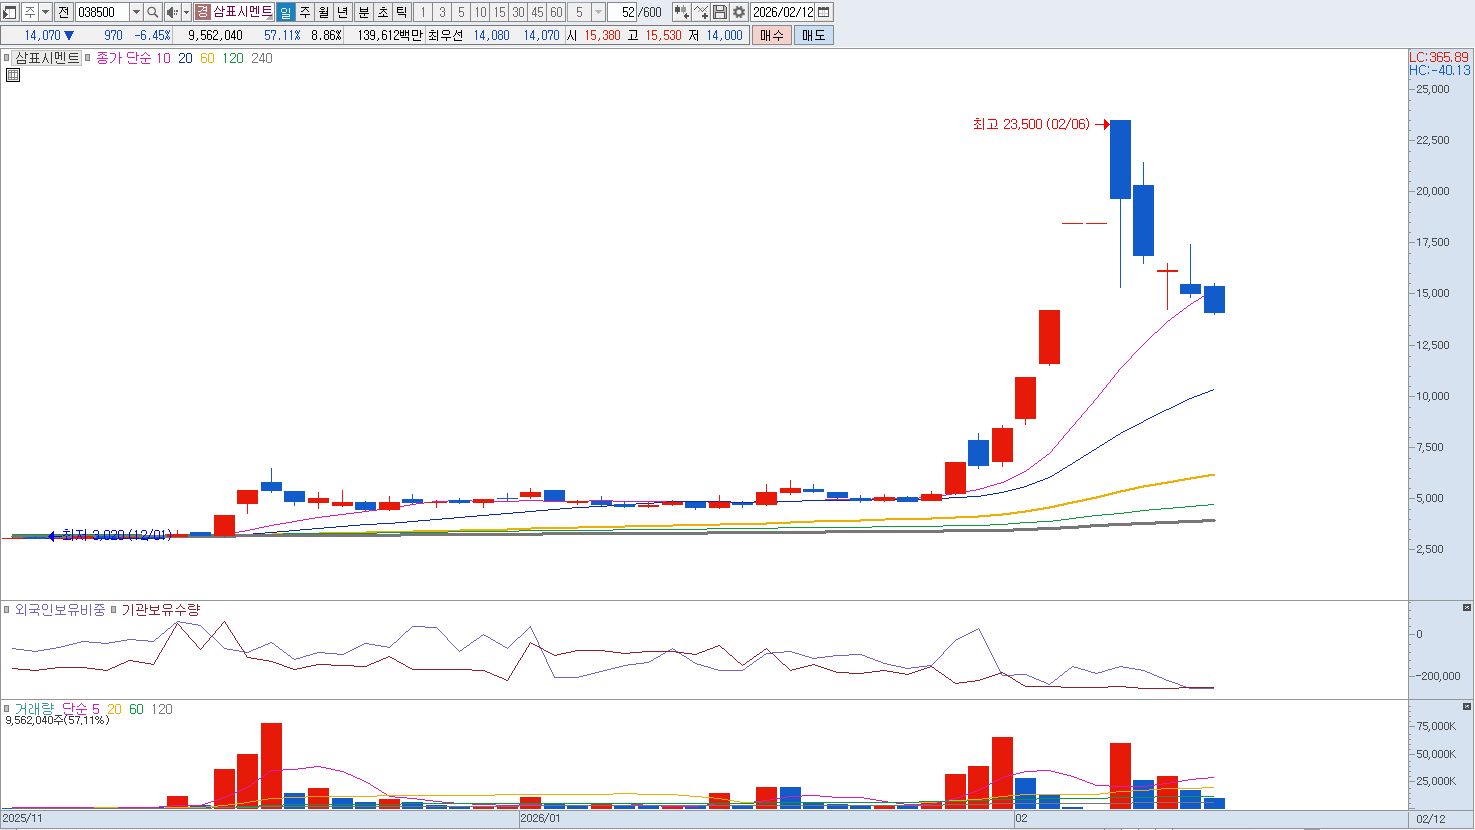The height and width of the screenshot is (830, 1475).
Task: Click the data grid icon below chart title
Action: [x=13, y=75]
